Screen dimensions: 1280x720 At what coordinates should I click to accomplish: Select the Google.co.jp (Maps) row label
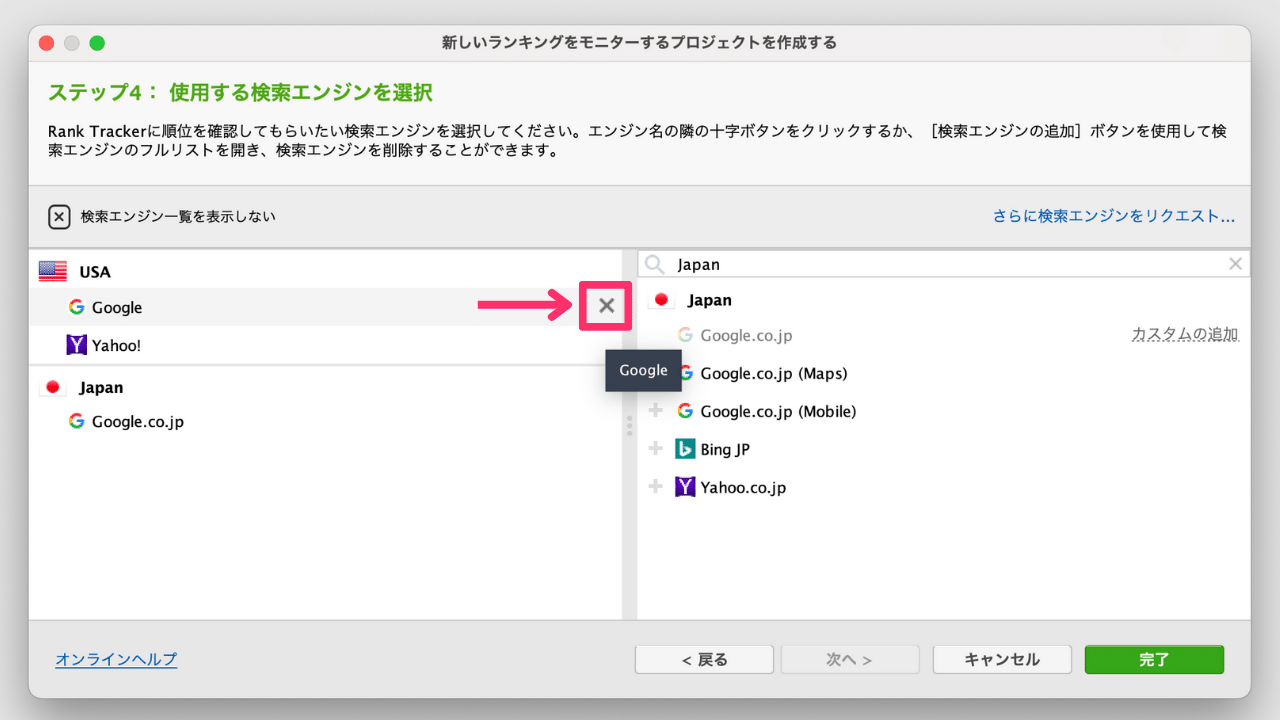click(774, 373)
